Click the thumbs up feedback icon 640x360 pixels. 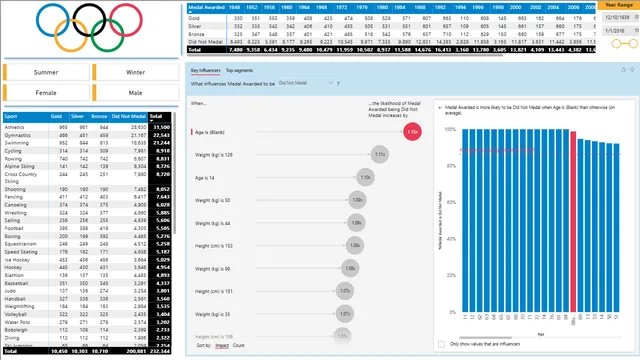(x=623, y=70)
